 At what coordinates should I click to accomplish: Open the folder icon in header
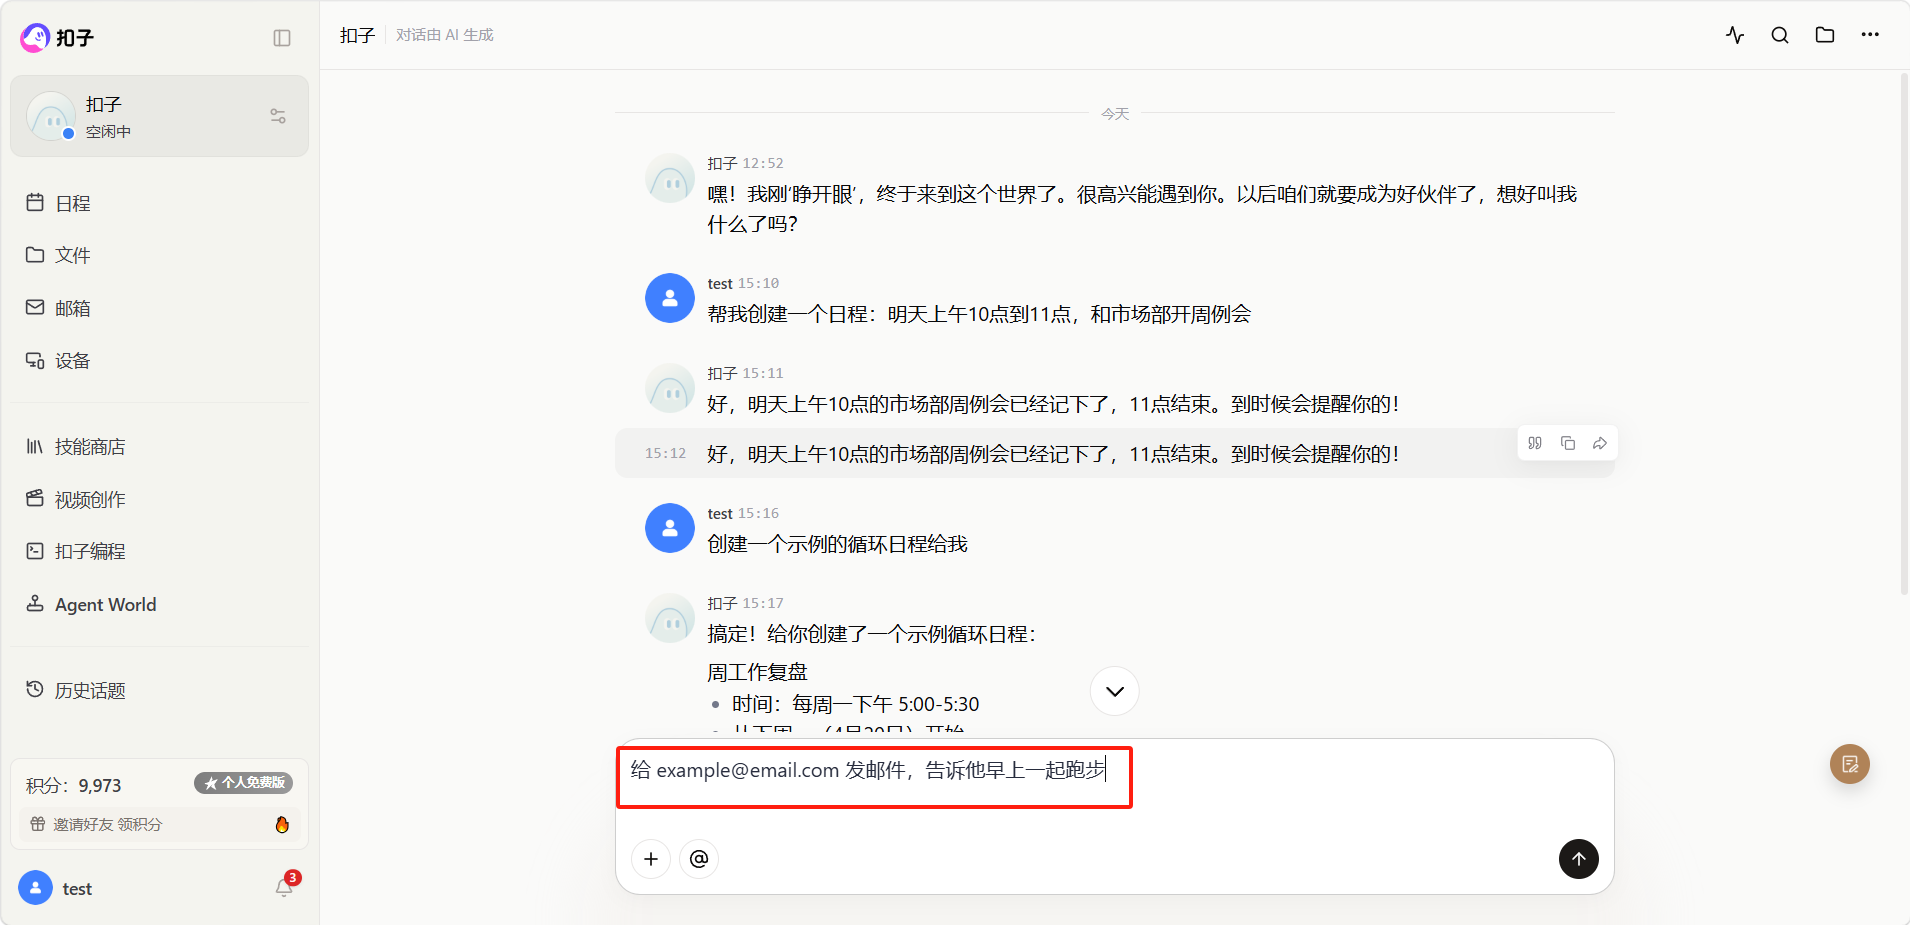pos(1825,35)
